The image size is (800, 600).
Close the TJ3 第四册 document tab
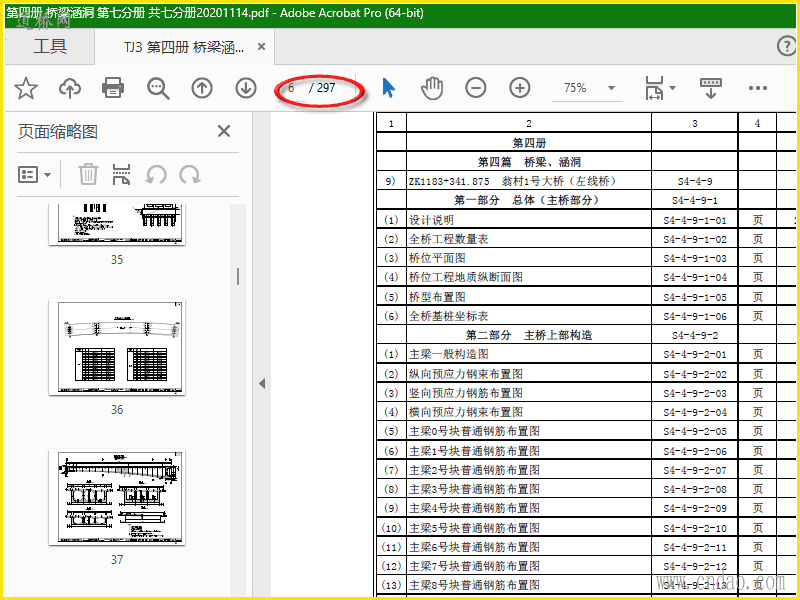261,47
